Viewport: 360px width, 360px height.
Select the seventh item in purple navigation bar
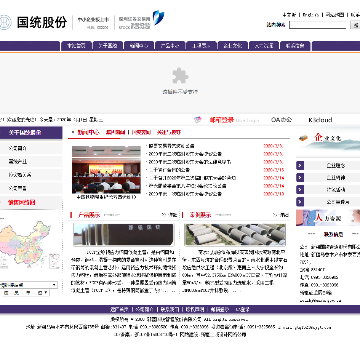tap(264, 46)
